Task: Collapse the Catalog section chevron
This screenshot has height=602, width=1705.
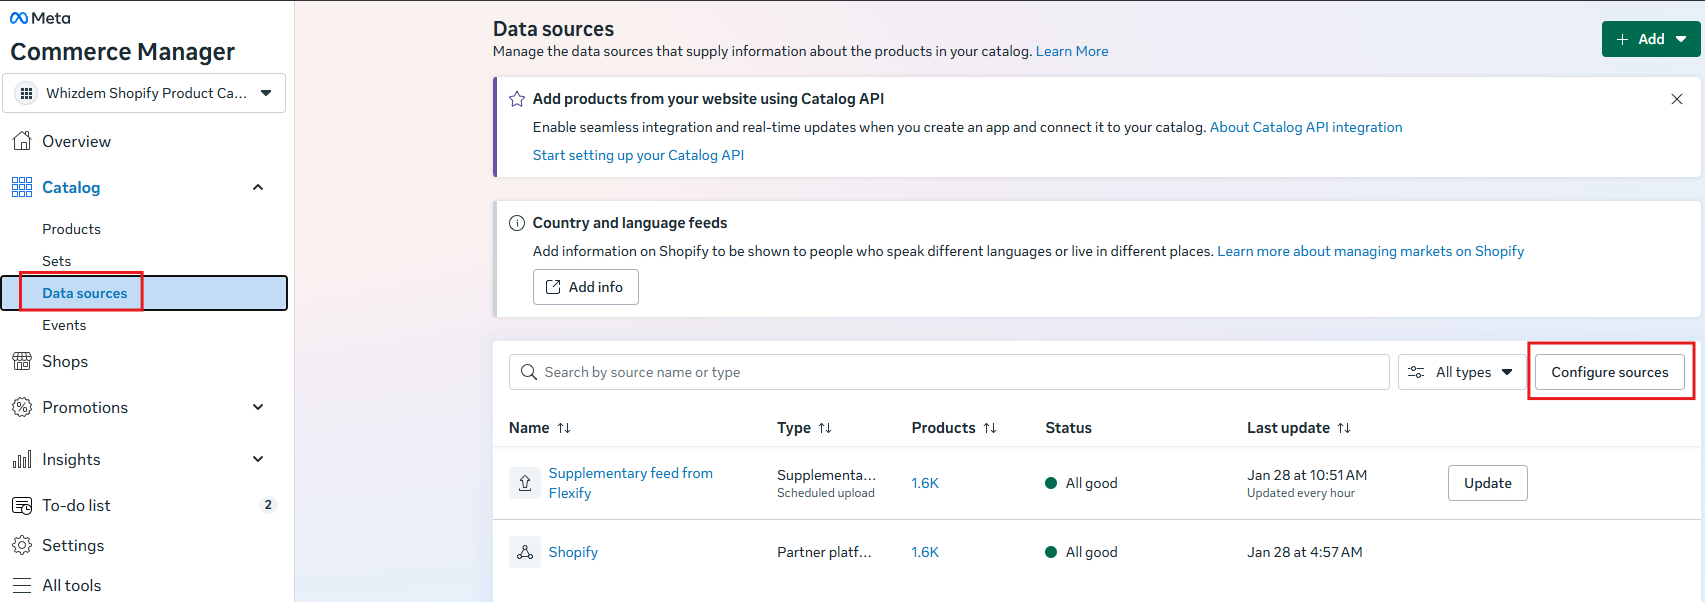Action: 258,187
